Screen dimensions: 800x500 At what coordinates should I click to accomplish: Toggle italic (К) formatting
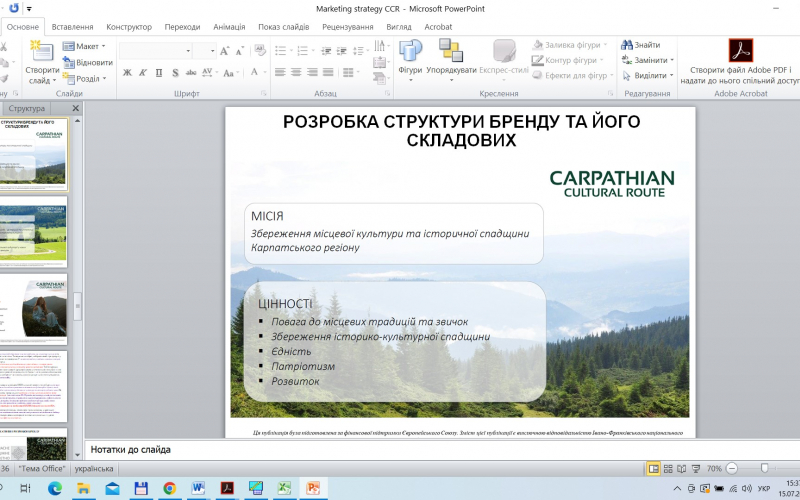[143, 73]
